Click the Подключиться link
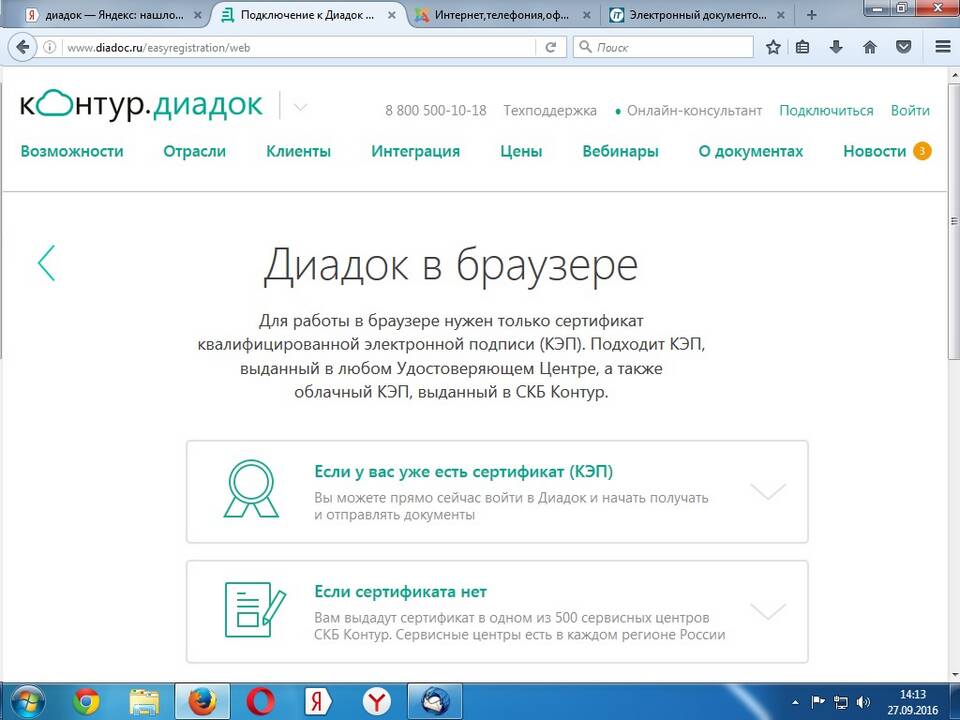The width and height of the screenshot is (960, 720). pyautogui.click(x=826, y=111)
